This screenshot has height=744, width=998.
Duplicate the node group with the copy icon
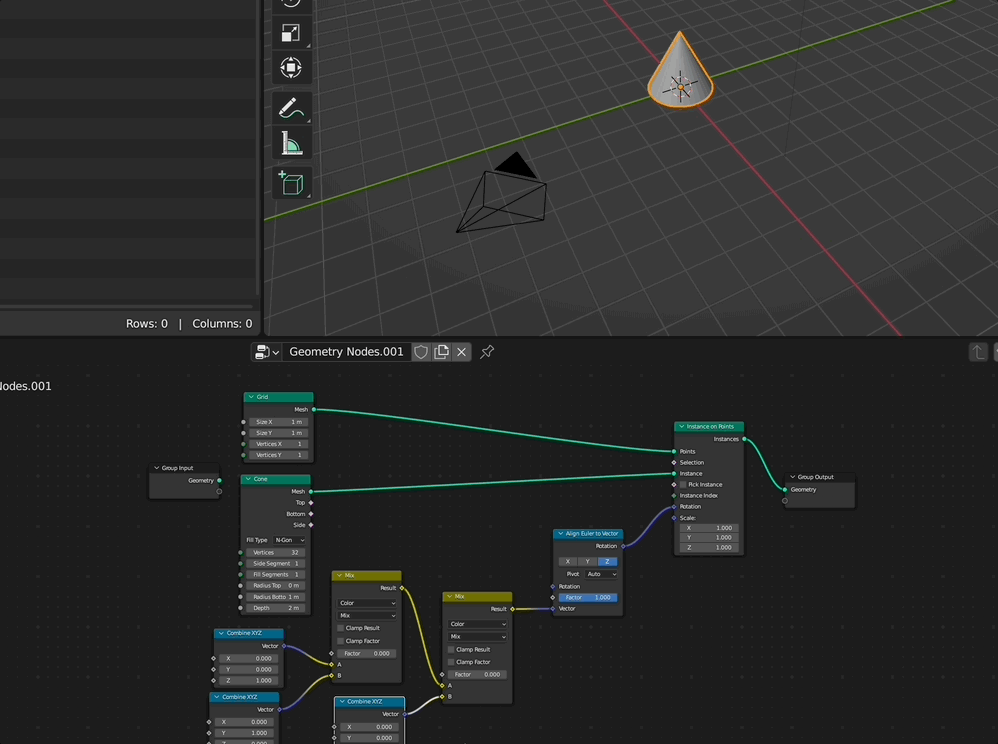(440, 351)
